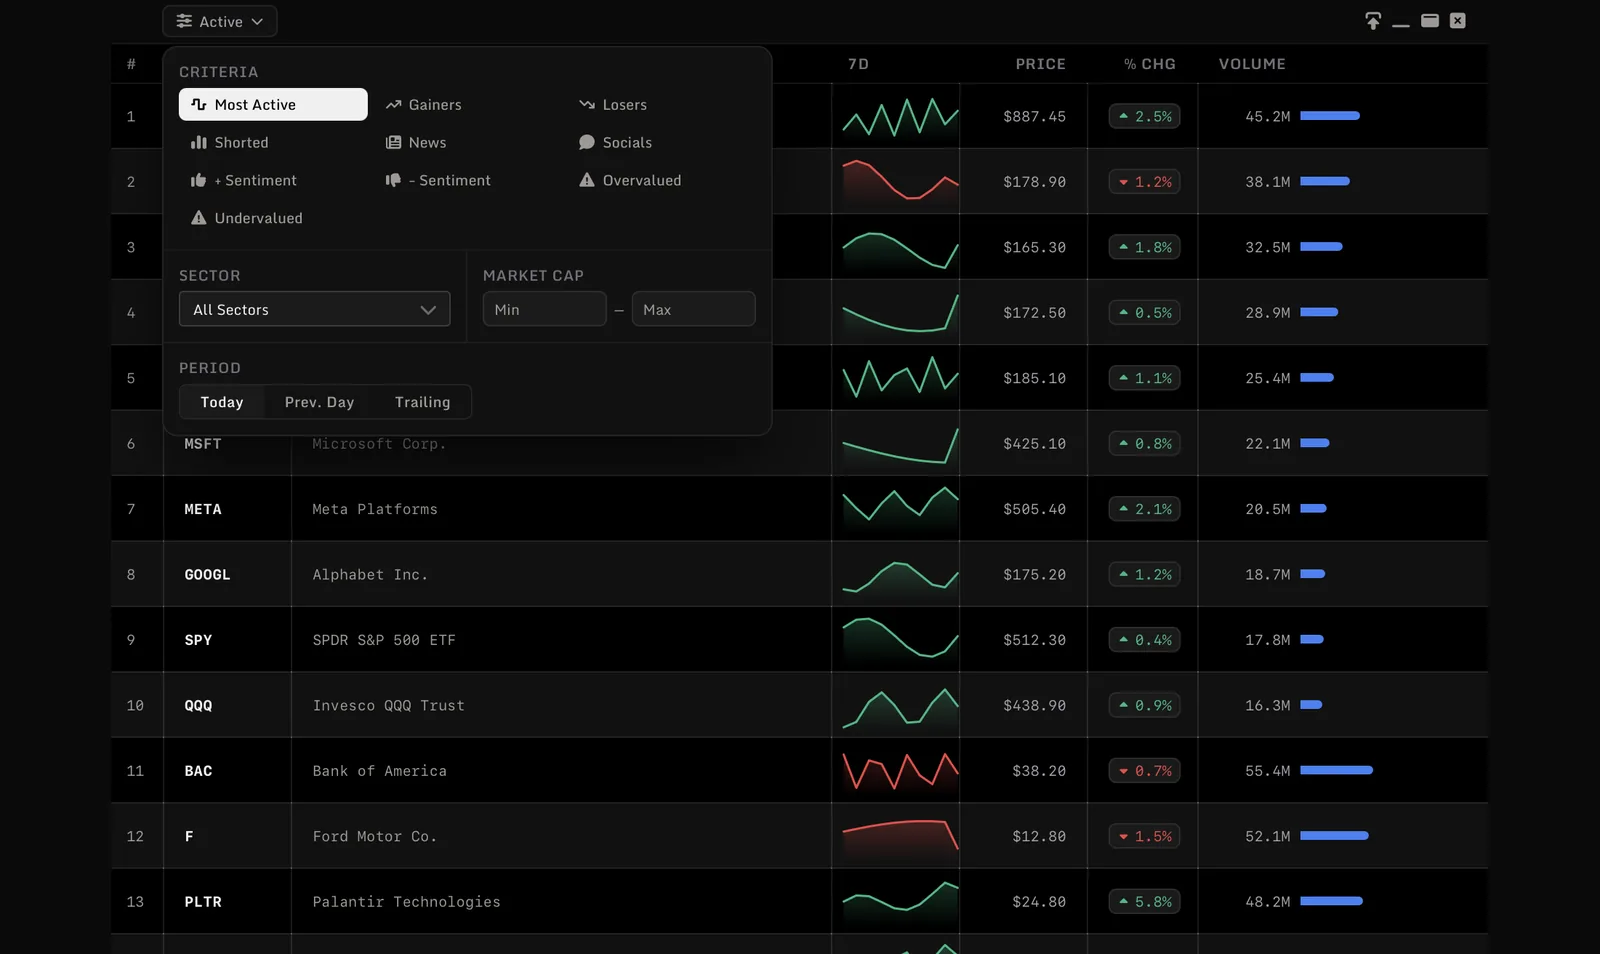Select the Socials criteria
Image resolution: width=1600 pixels, height=954 pixels.
pyautogui.click(x=615, y=143)
